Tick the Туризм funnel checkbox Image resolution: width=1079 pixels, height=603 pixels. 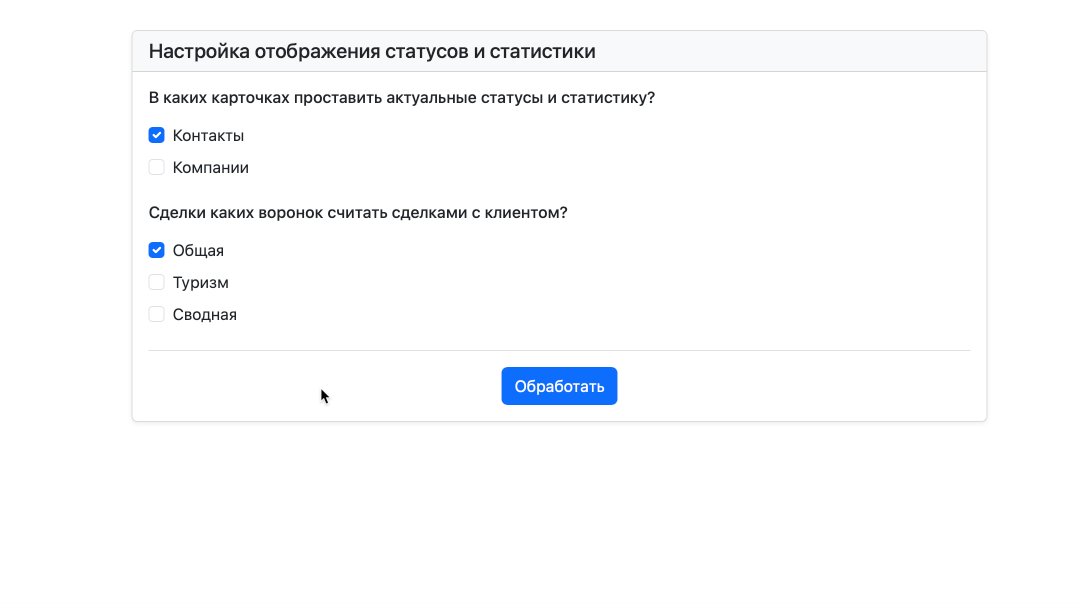tap(157, 282)
